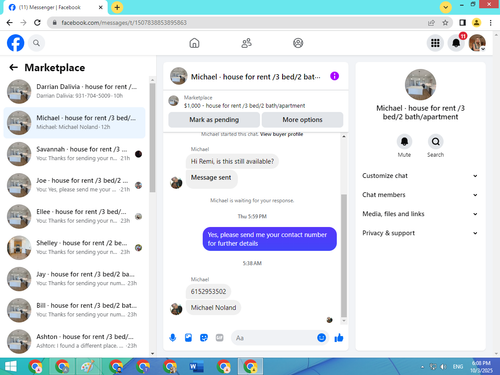Open the Groups icon in top navigation
The image size is (500, 375).
tap(298, 43)
